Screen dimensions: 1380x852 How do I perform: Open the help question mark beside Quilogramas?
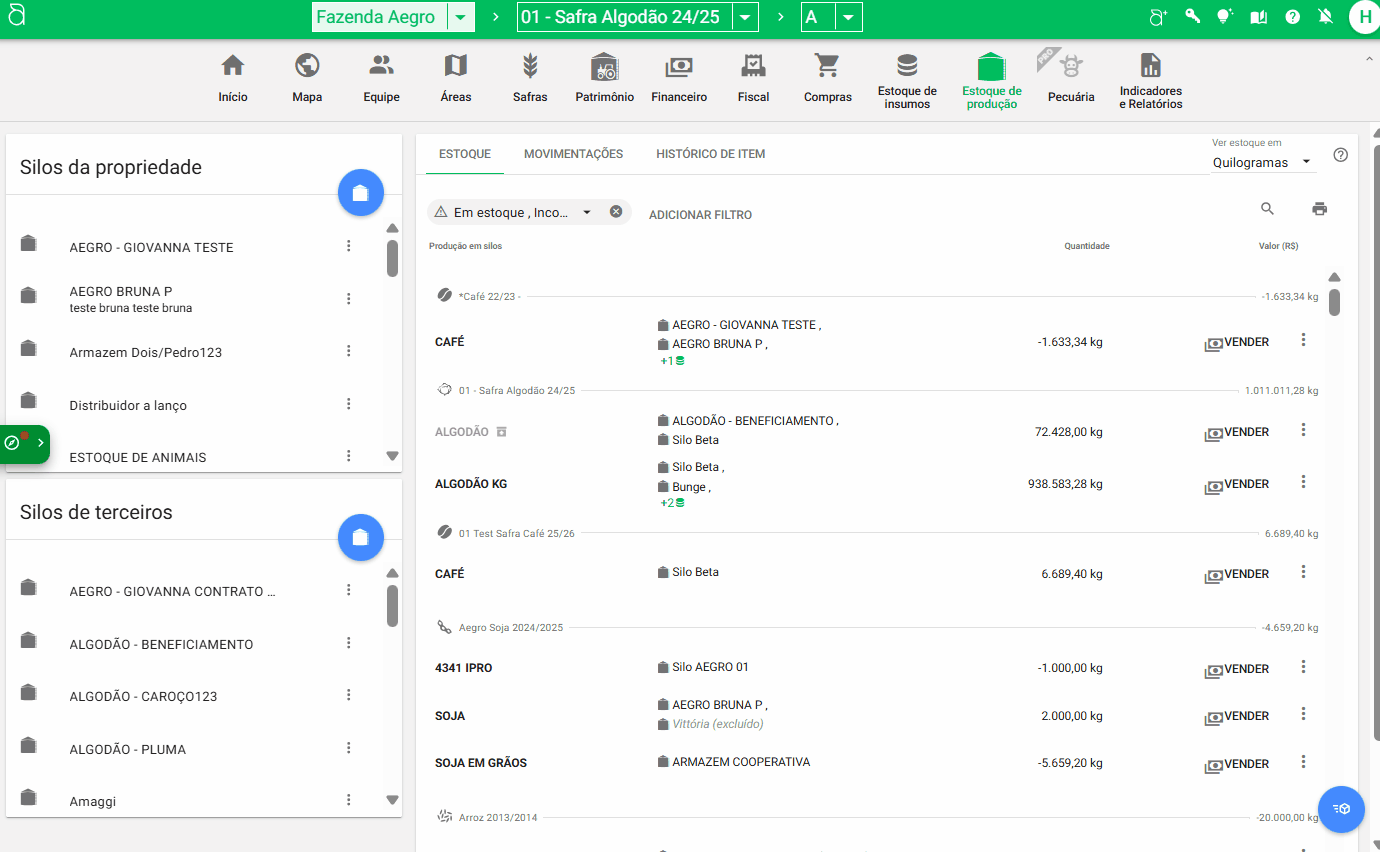click(x=1341, y=155)
